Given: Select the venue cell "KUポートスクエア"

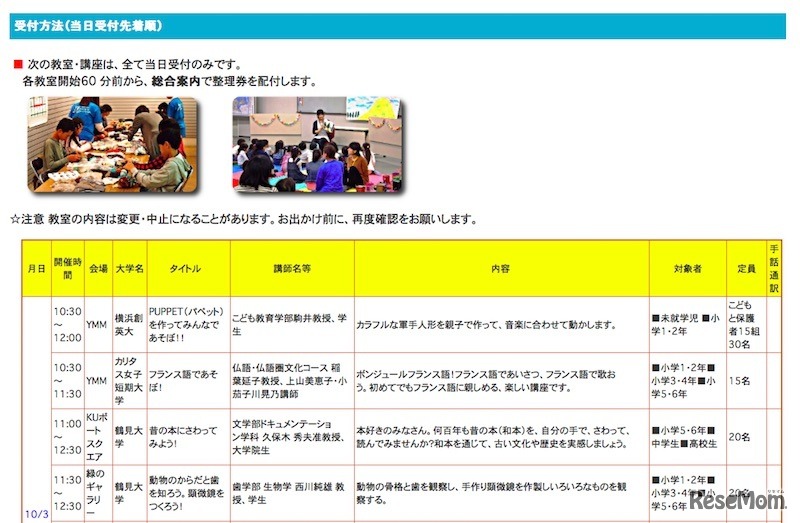Looking at the screenshot, I should pyautogui.click(x=98, y=437).
